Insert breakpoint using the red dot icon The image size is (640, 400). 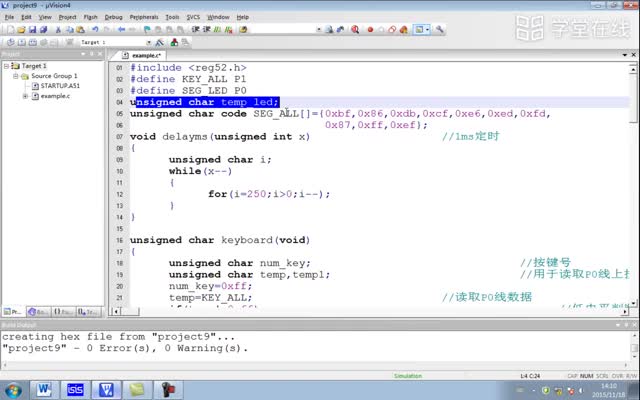point(370,29)
